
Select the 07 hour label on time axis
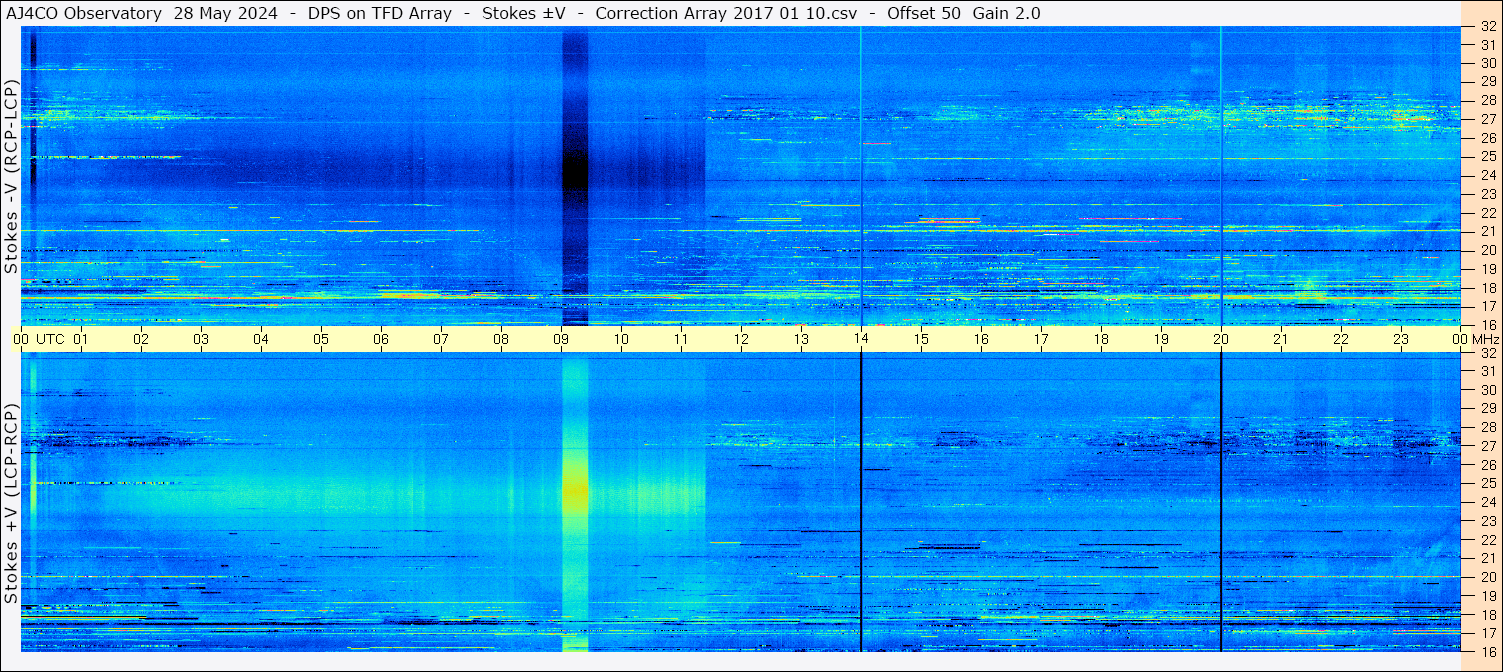pos(441,339)
